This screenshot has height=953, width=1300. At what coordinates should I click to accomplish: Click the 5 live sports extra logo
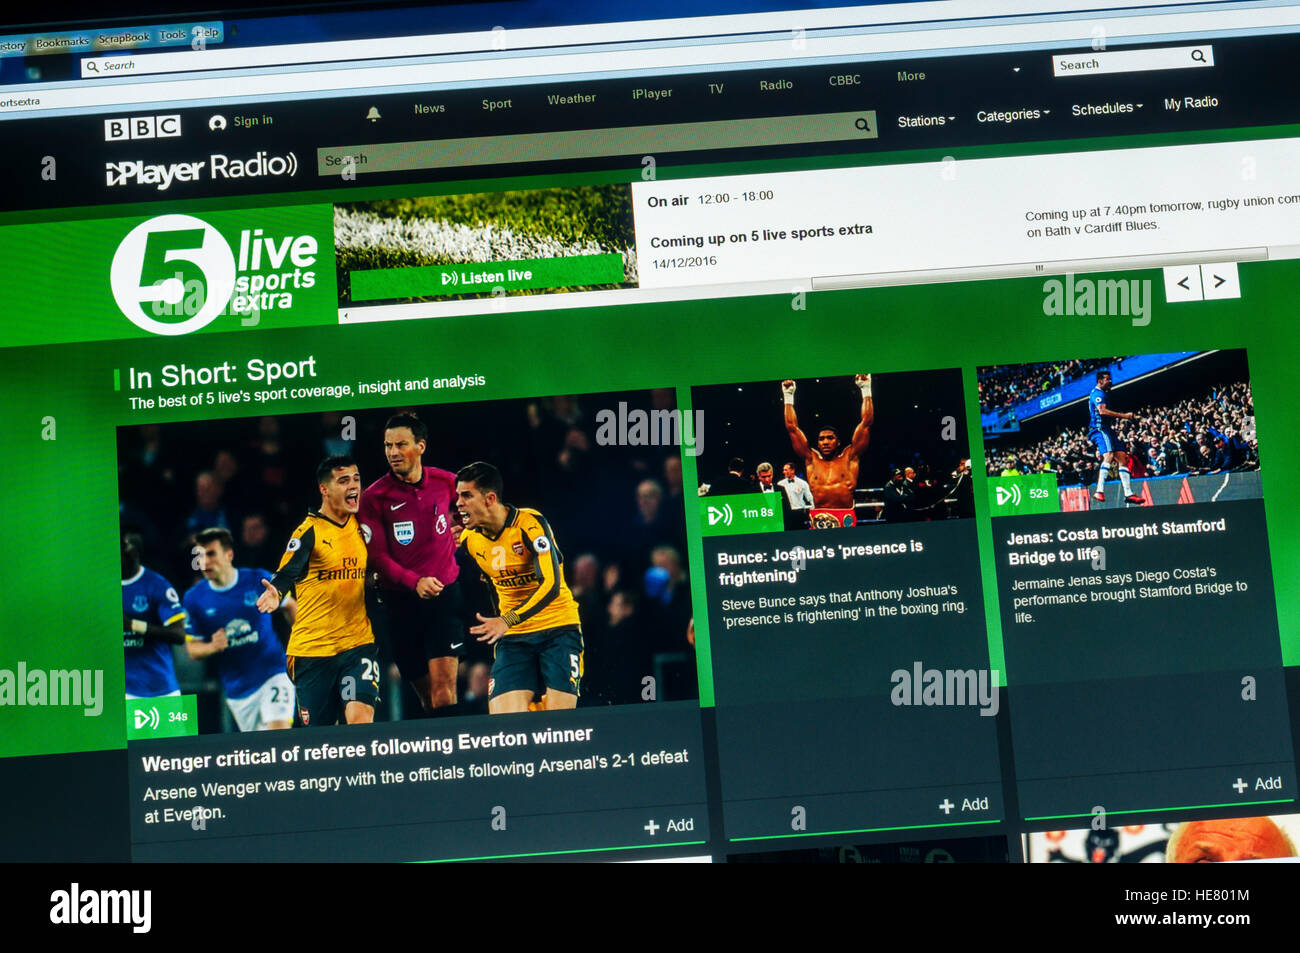click(214, 274)
